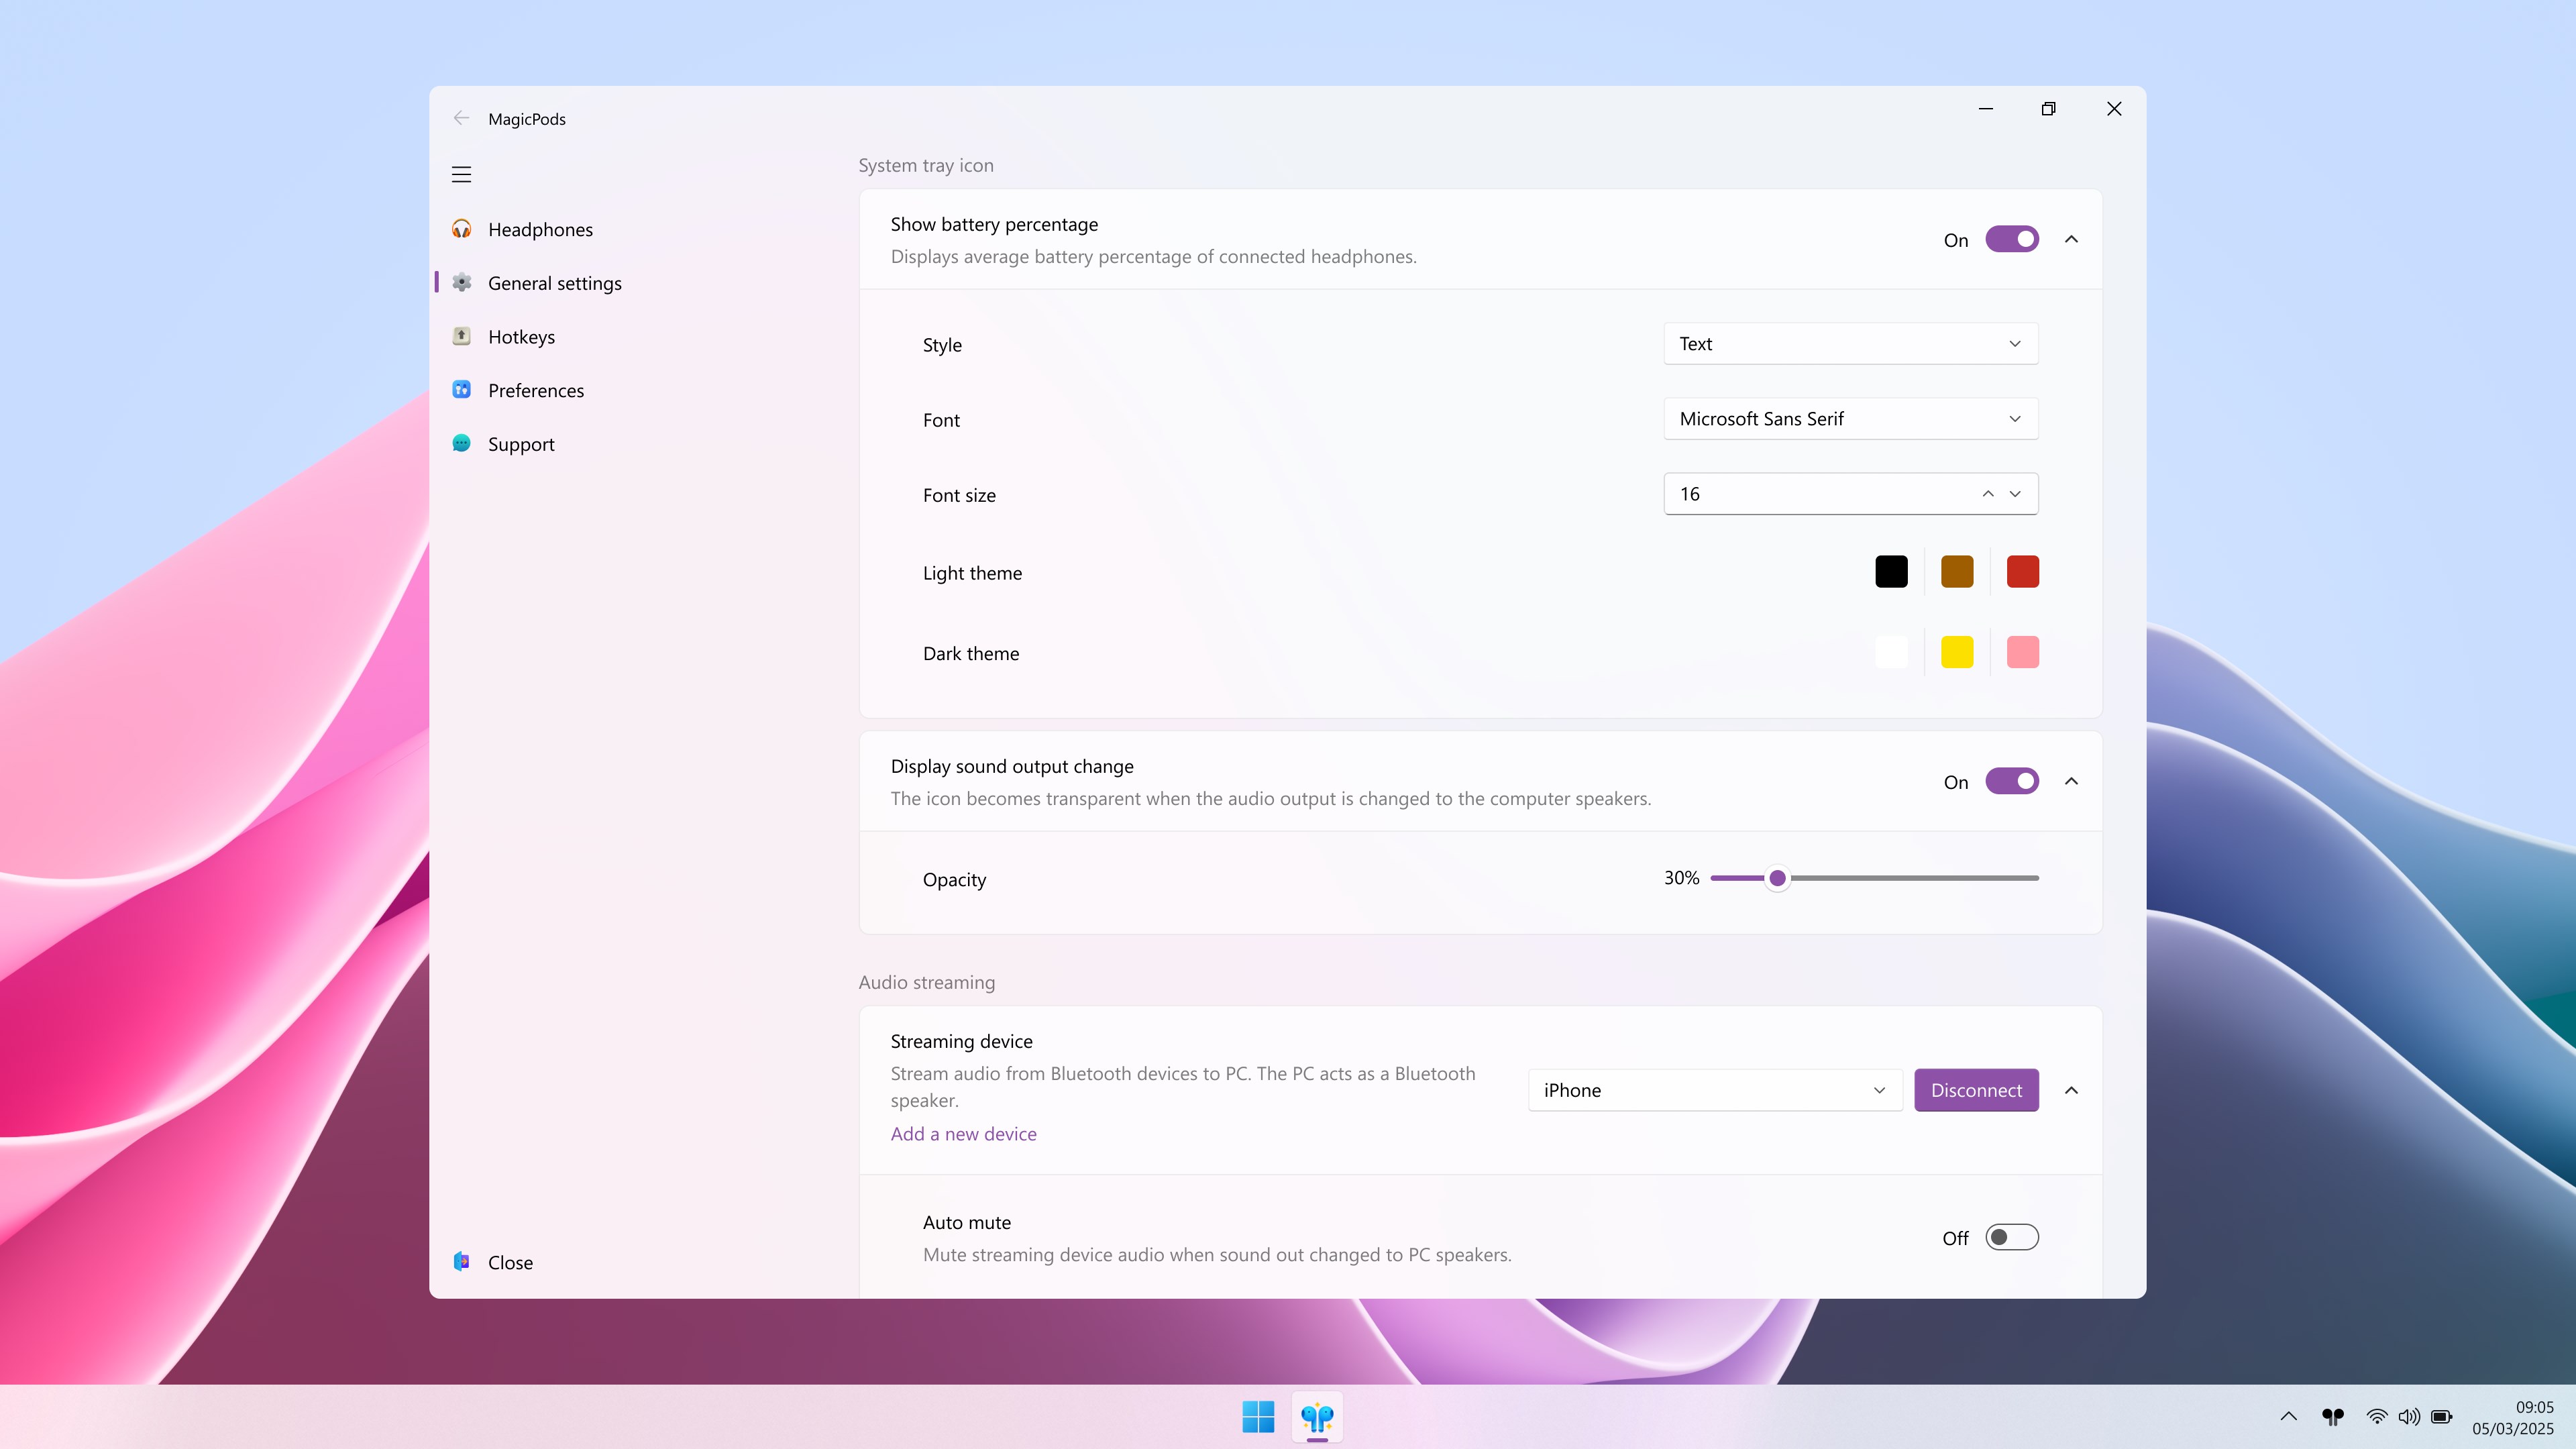Click the Add a new device link
The image size is (2576, 1449).
pyautogui.click(x=963, y=1133)
